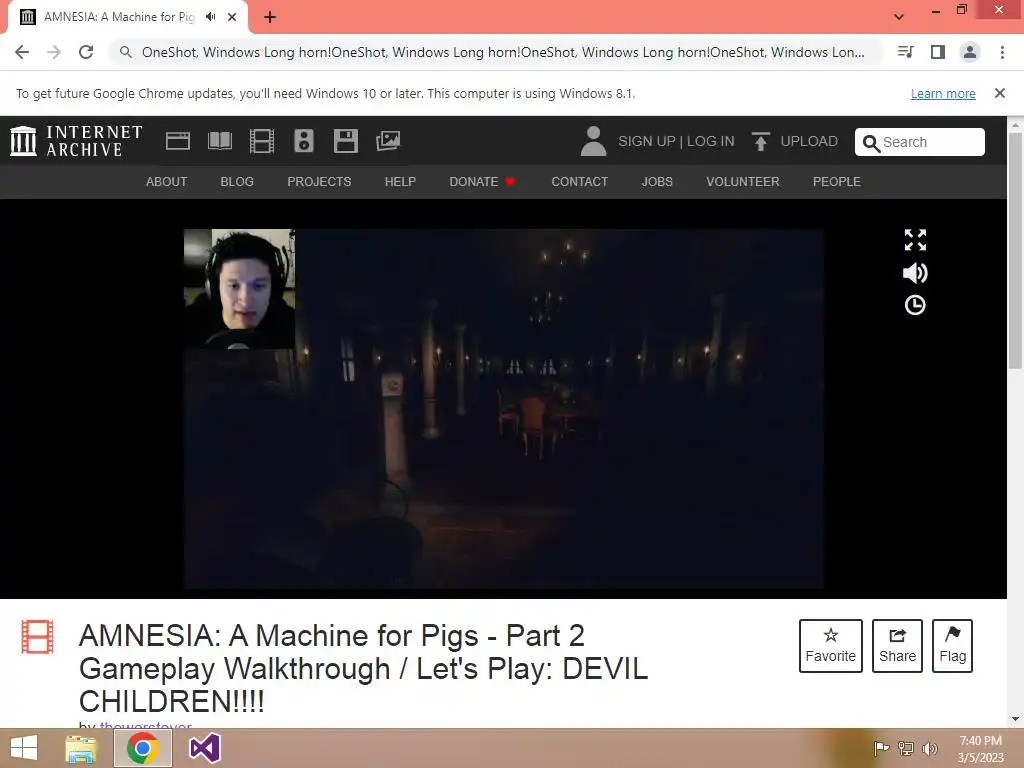1024x768 pixels.
Task: Open Action Center flag tray icon
Action: 882,748
